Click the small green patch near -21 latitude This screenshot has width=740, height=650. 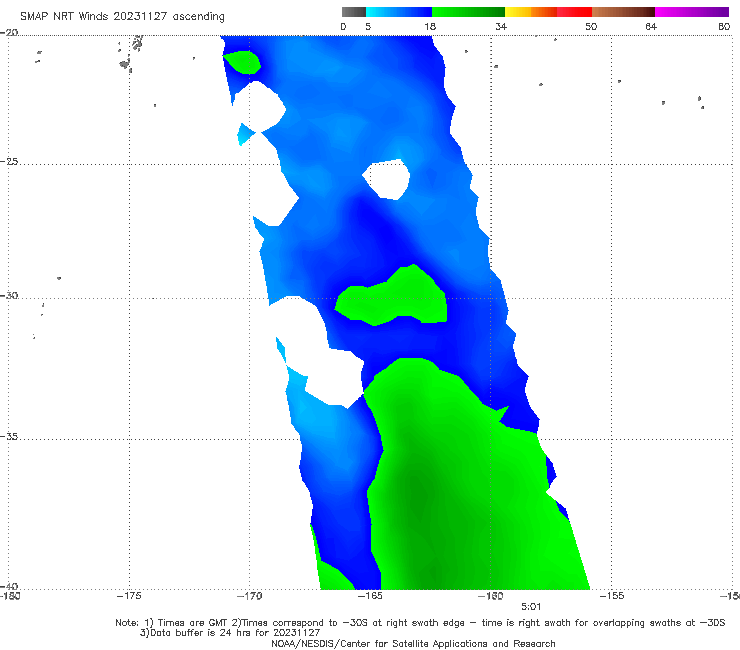[x=242, y=62]
